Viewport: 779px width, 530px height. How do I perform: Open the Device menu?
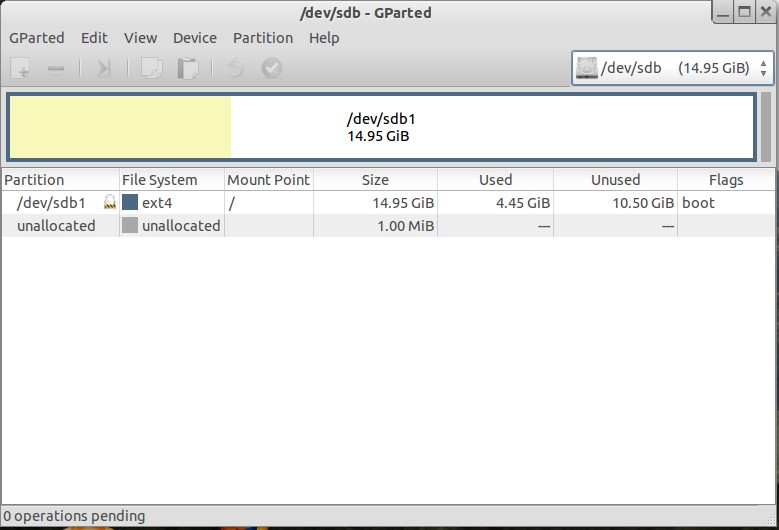tap(195, 38)
